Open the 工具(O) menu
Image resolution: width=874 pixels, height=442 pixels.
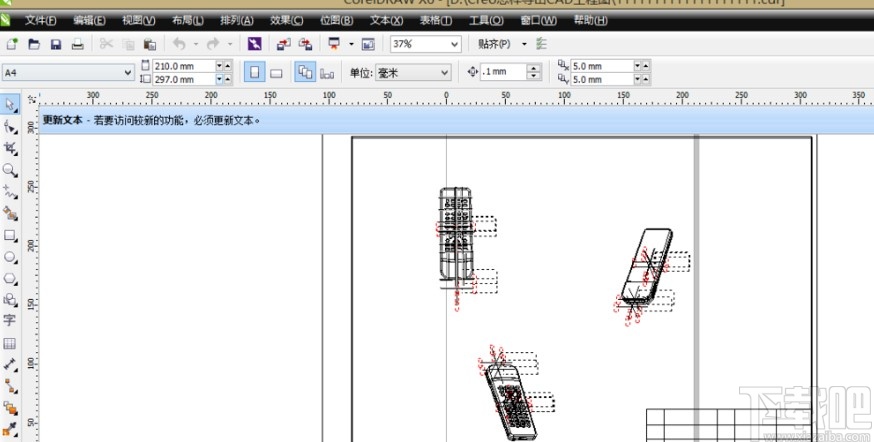[486, 21]
